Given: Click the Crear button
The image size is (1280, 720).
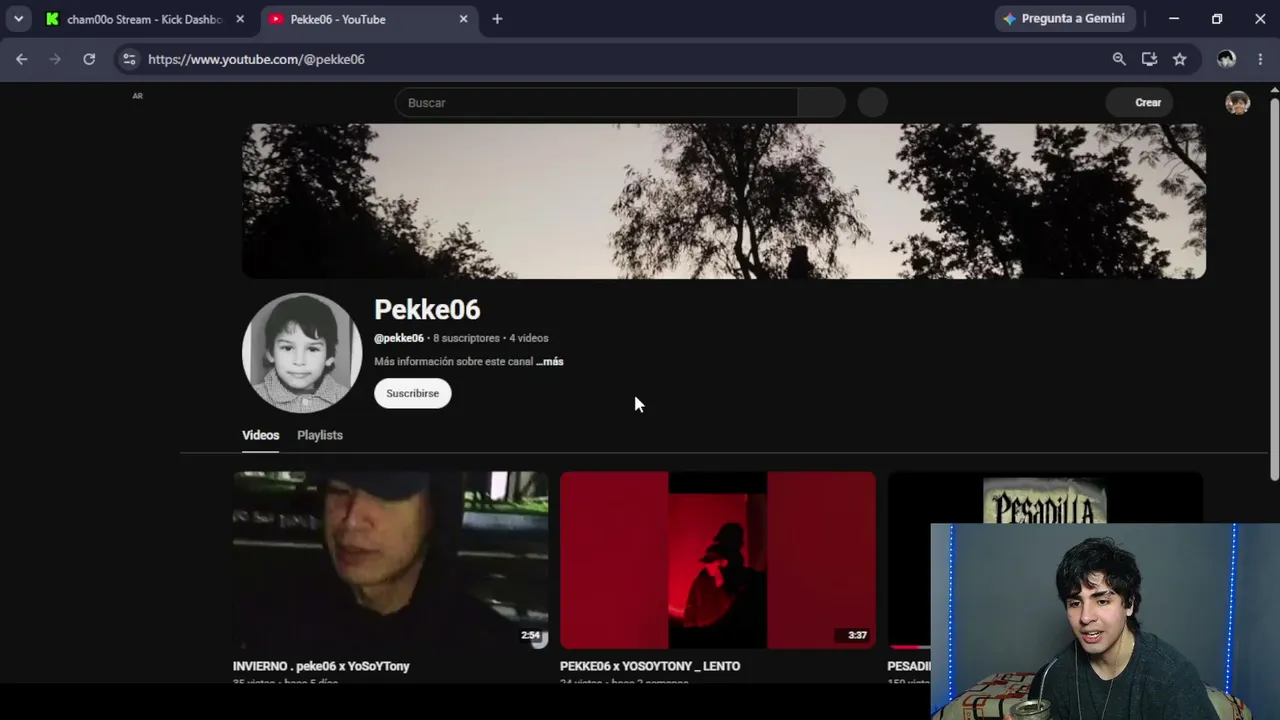Looking at the screenshot, I should coord(1139,102).
